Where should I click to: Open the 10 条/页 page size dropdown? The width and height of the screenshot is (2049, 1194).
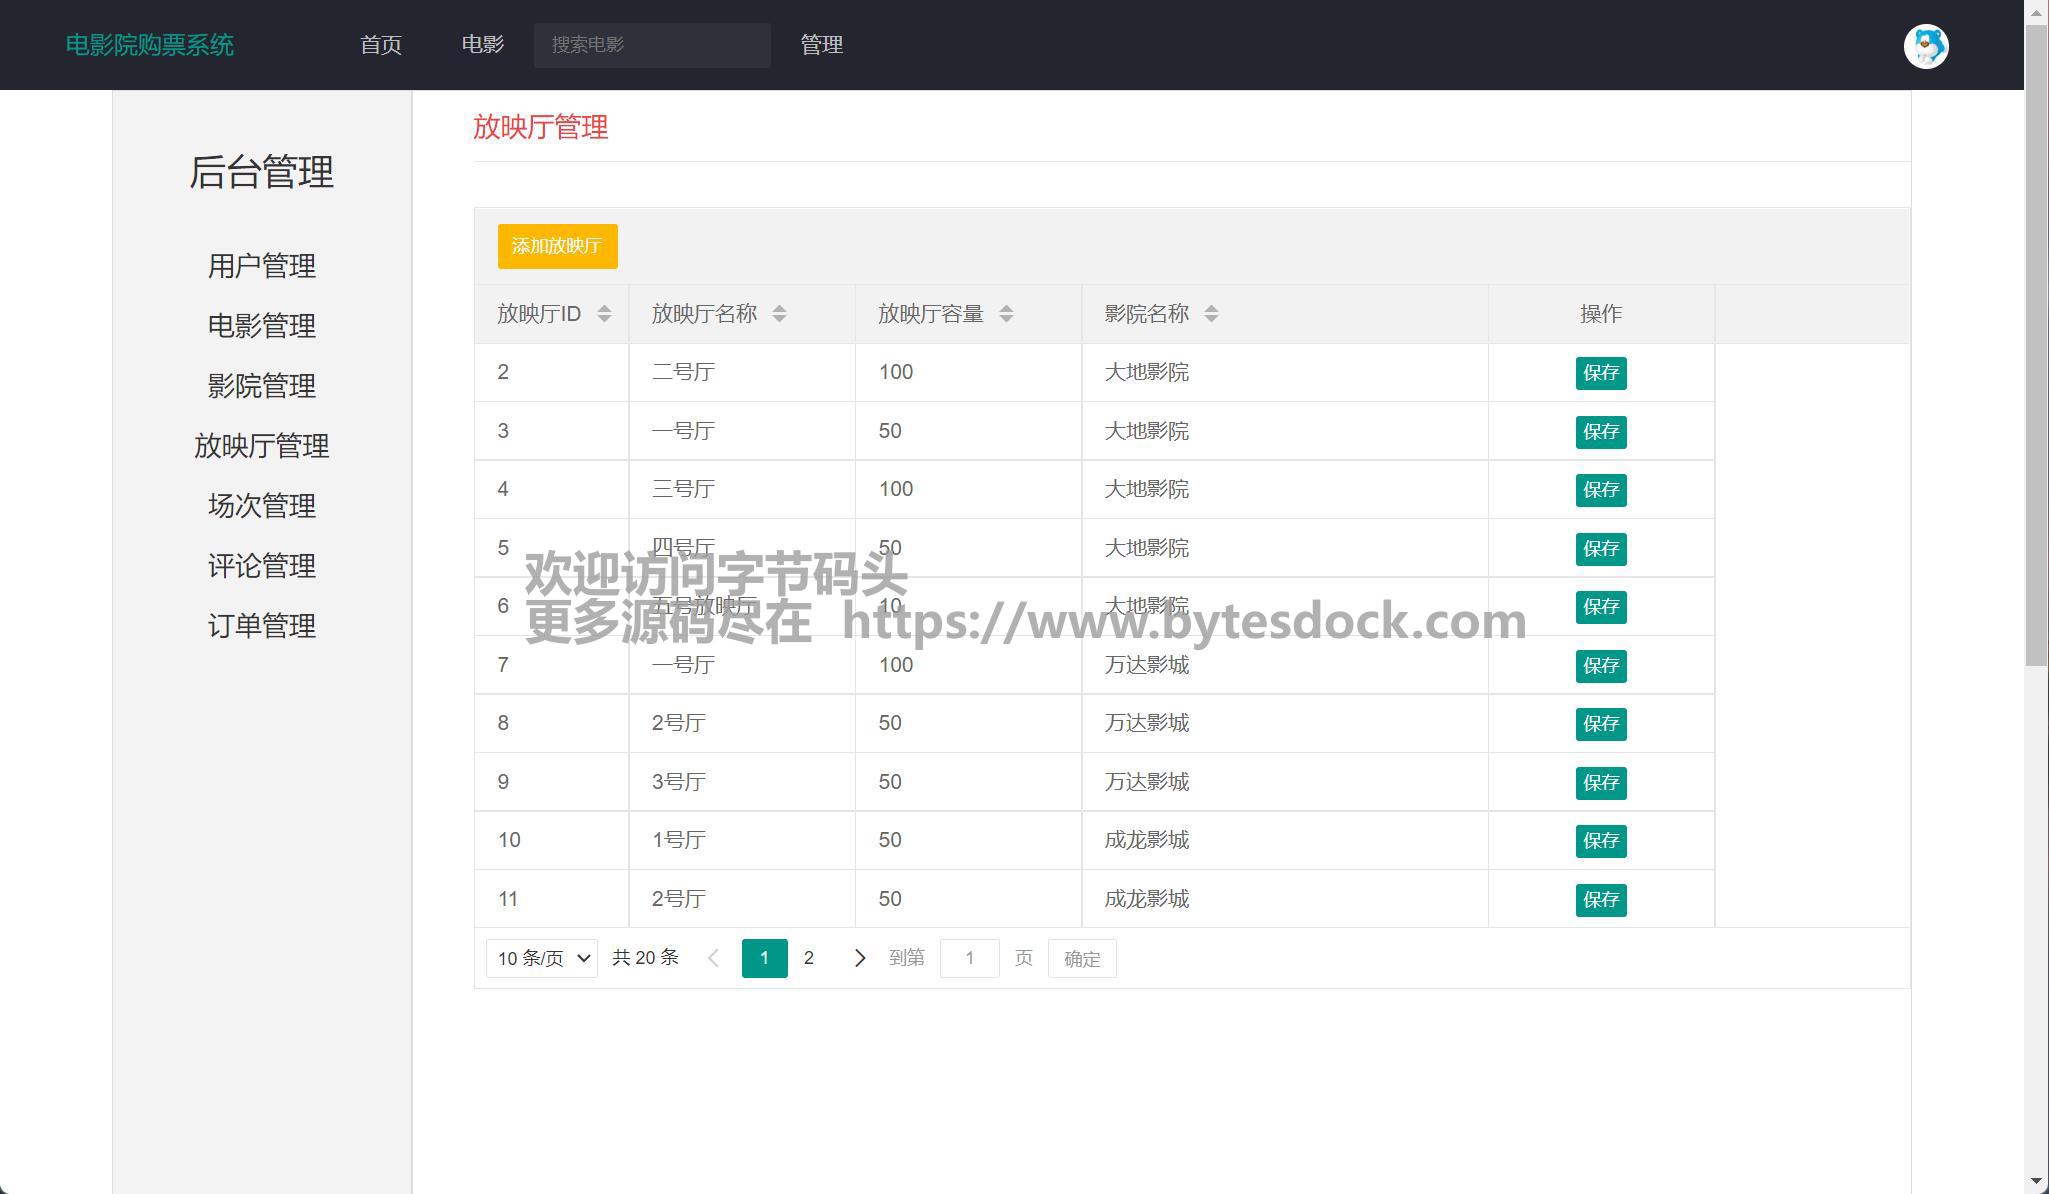(542, 958)
